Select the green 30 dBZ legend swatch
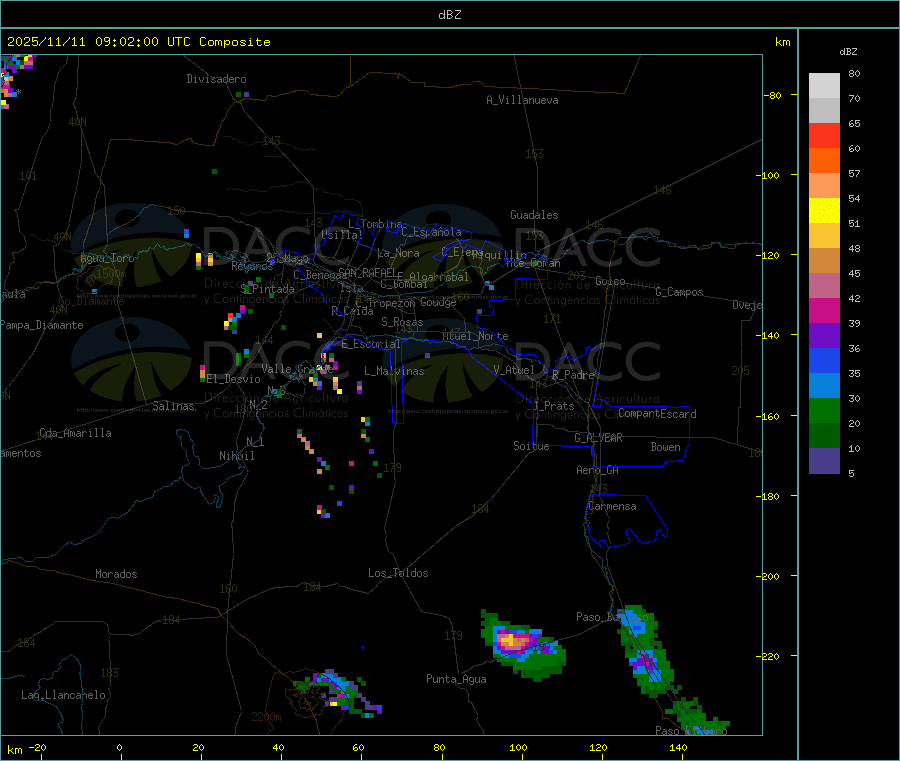900x761 pixels. click(x=824, y=410)
